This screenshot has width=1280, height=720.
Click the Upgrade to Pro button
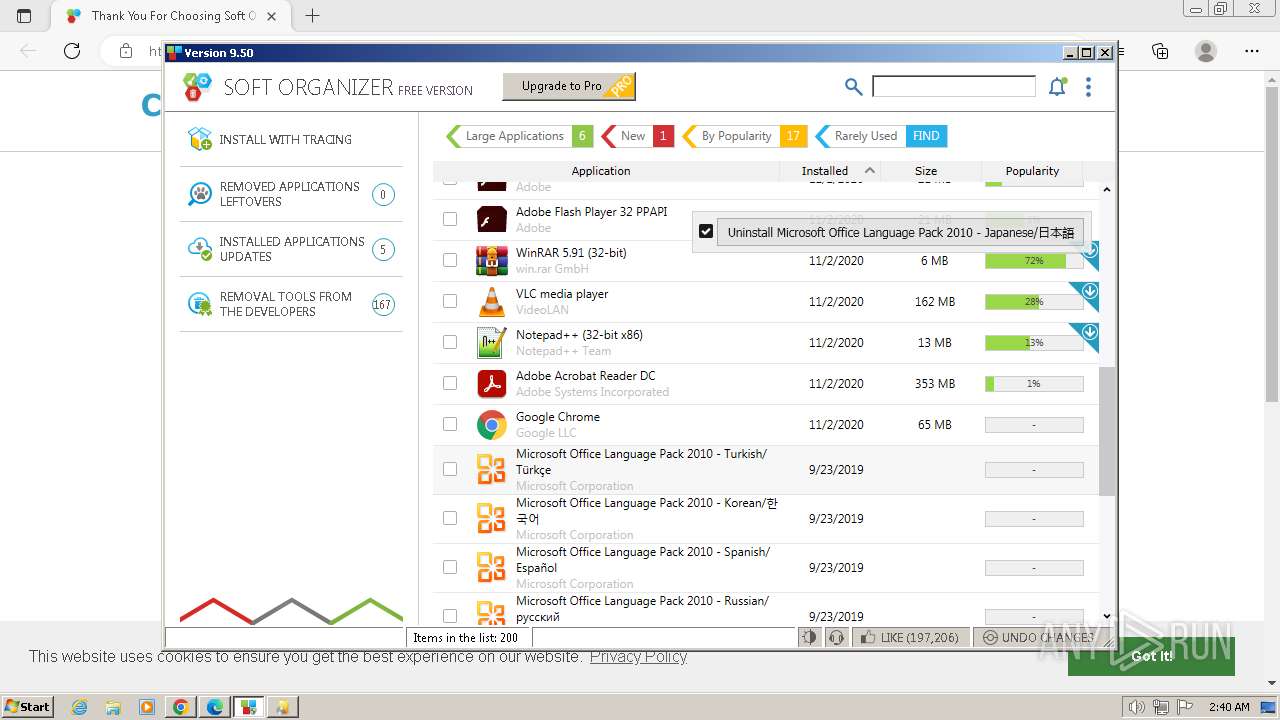(x=569, y=86)
